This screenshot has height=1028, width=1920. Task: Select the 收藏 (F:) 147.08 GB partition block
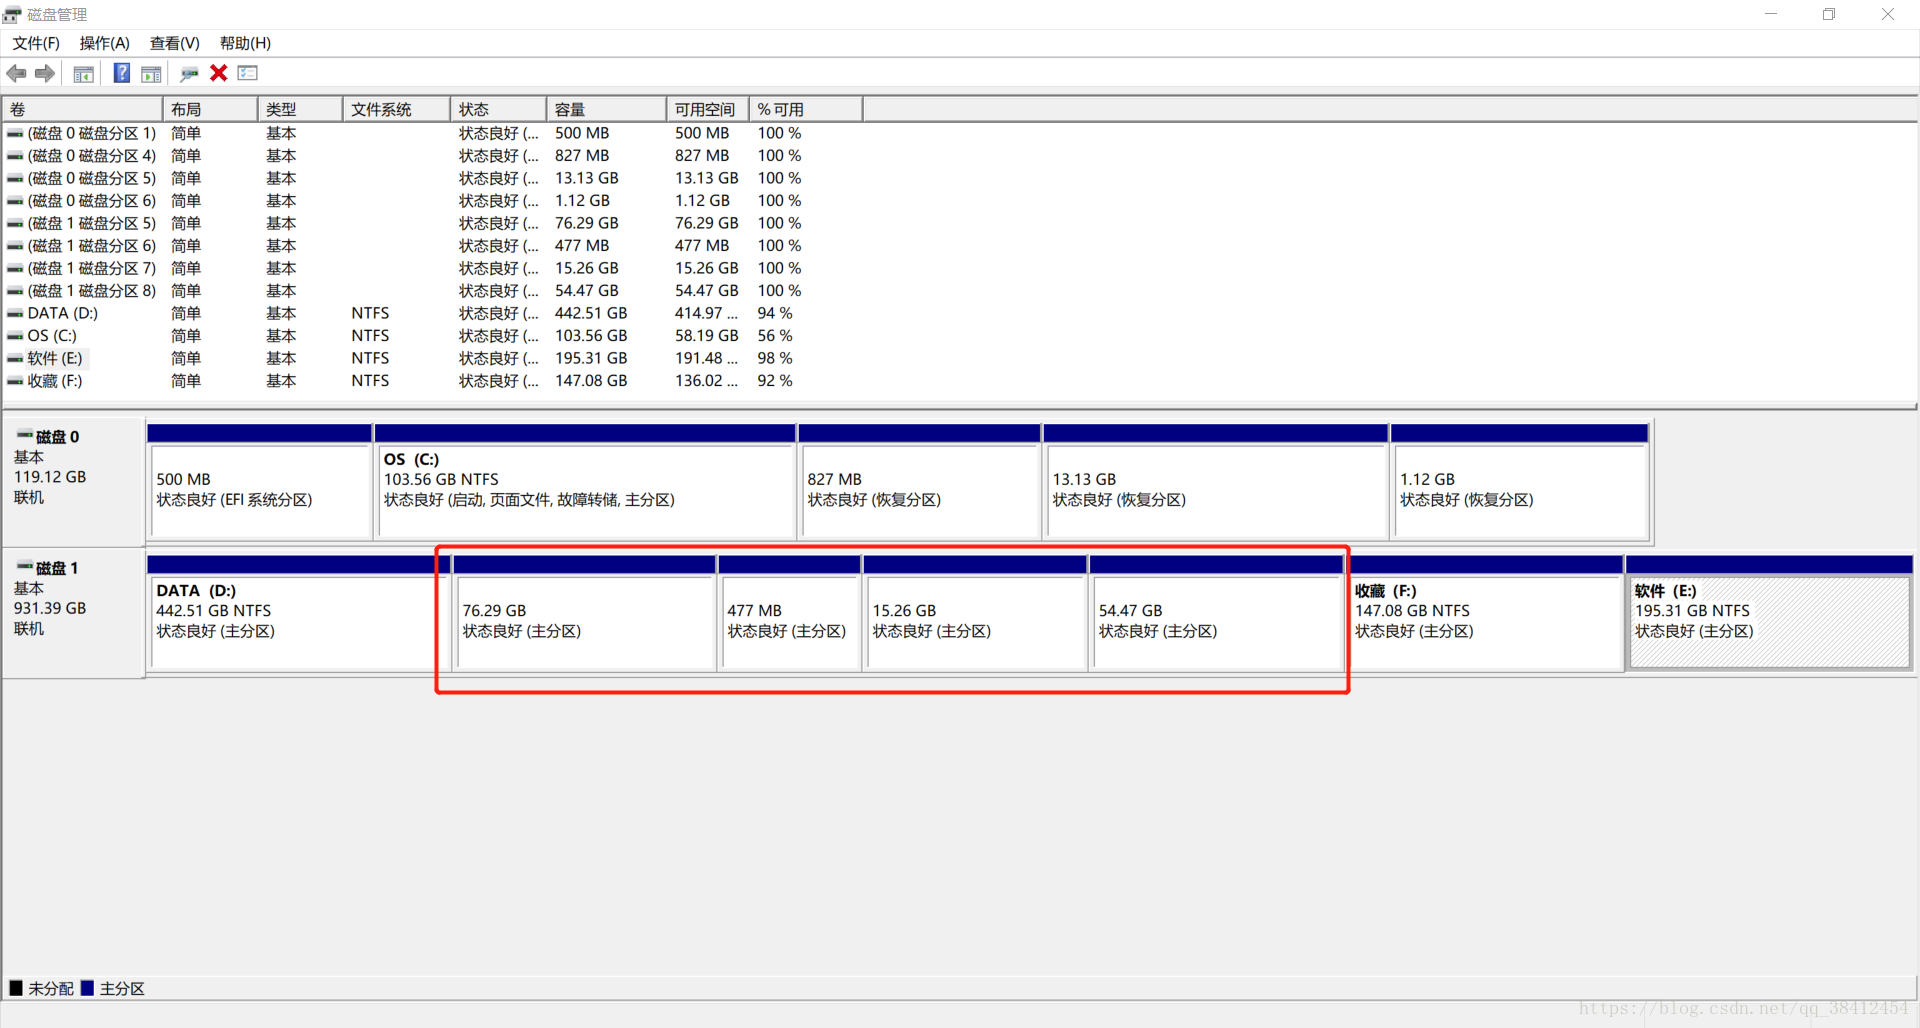click(1485, 613)
